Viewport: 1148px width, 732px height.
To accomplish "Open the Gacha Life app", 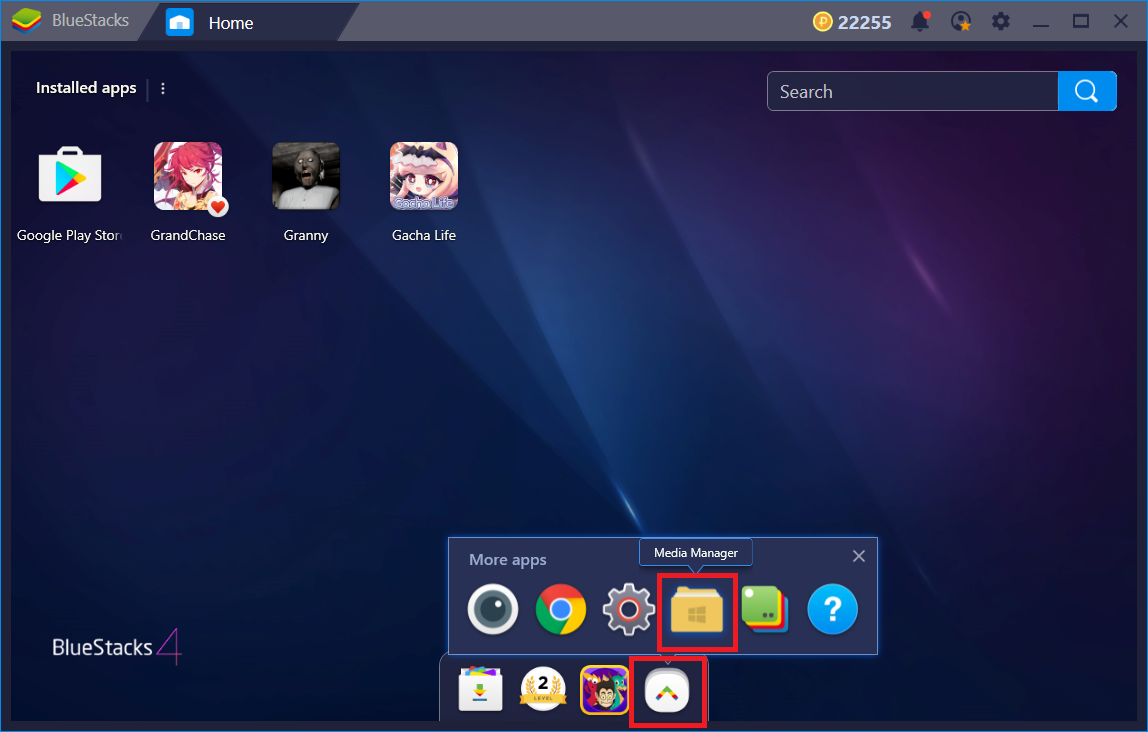I will point(424,176).
